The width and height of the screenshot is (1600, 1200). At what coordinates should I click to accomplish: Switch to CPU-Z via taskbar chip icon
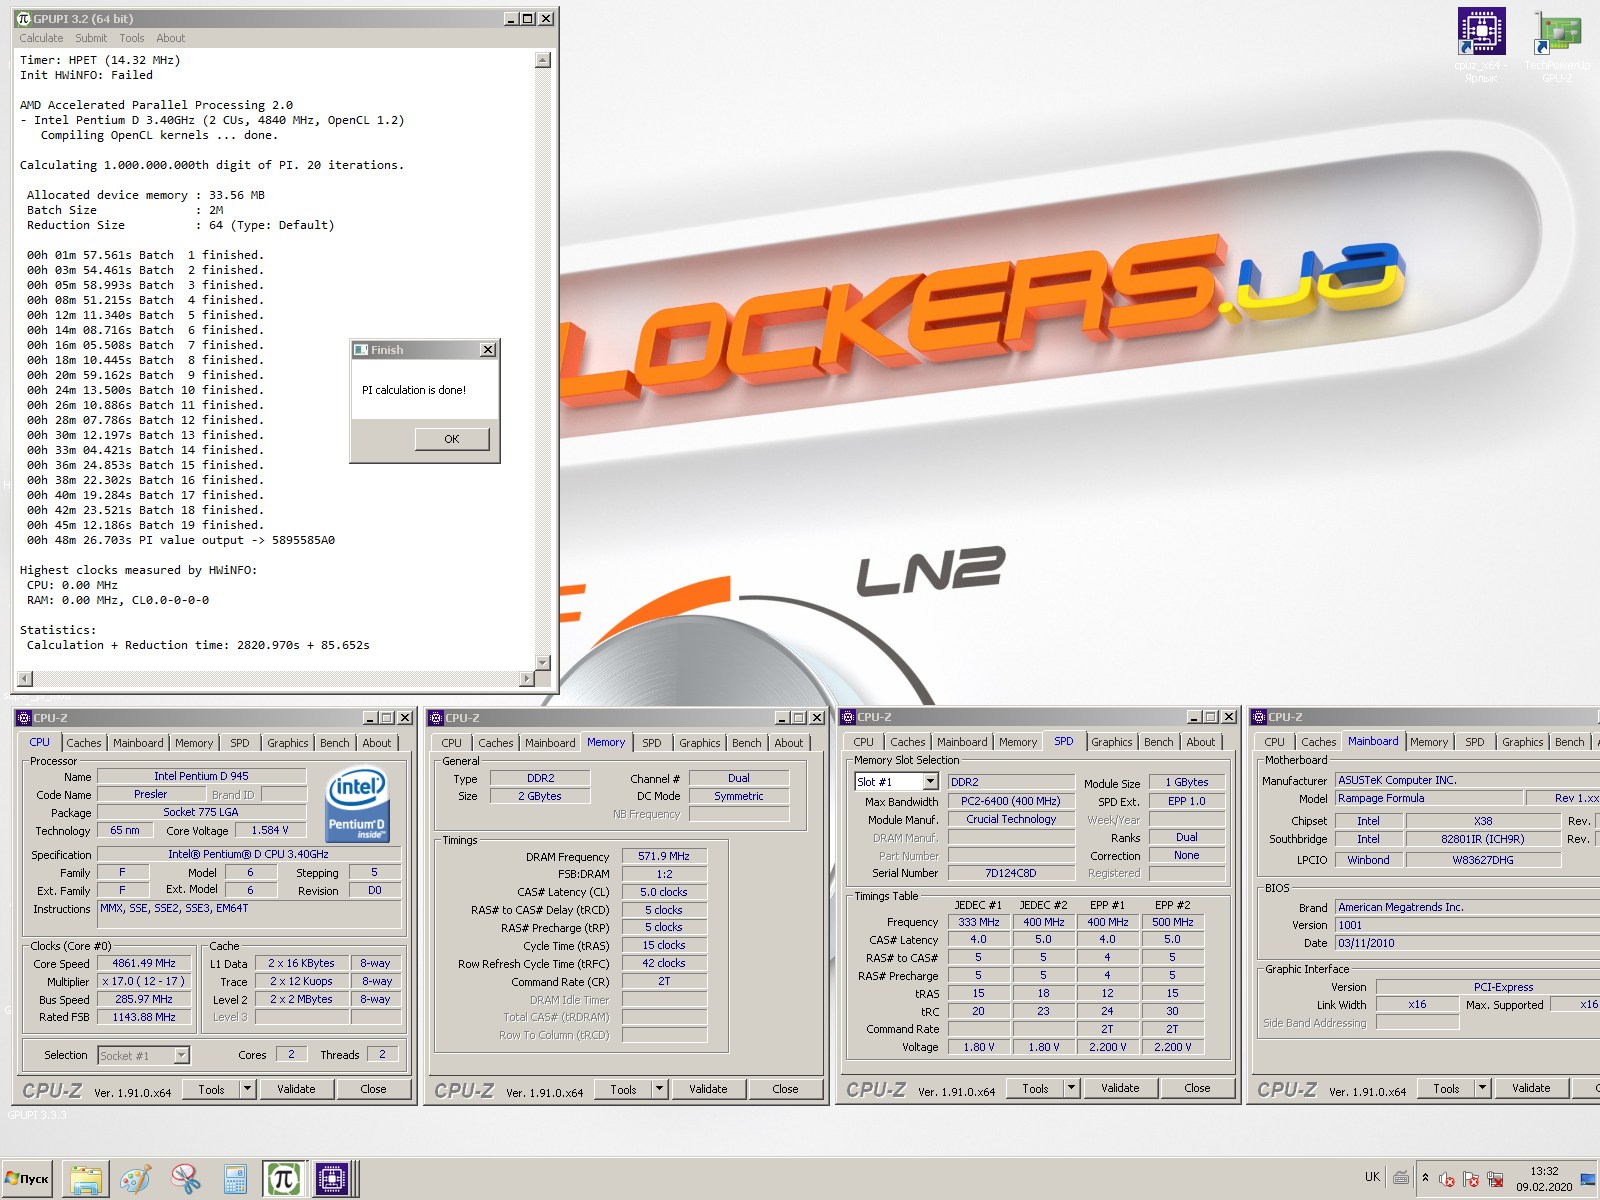click(x=331, y=1179)
